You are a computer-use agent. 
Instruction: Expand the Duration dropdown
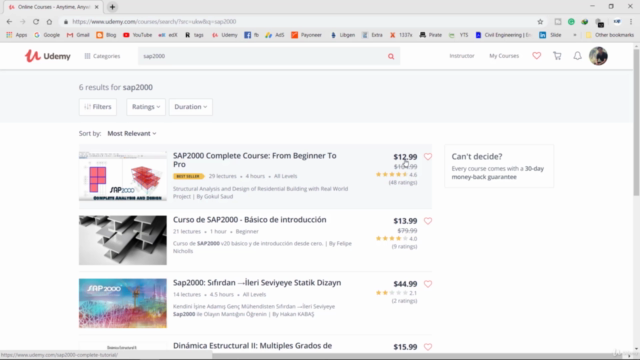(191, 107)
